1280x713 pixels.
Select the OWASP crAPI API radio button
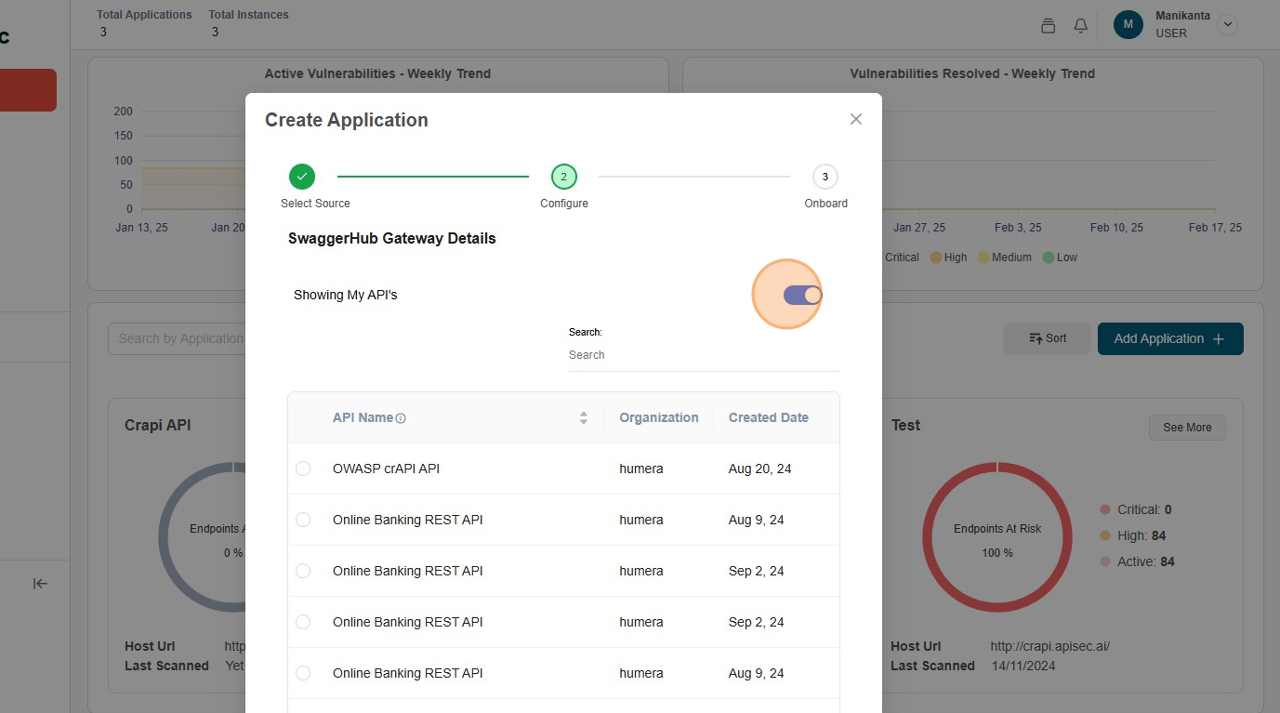click(303, 469)
